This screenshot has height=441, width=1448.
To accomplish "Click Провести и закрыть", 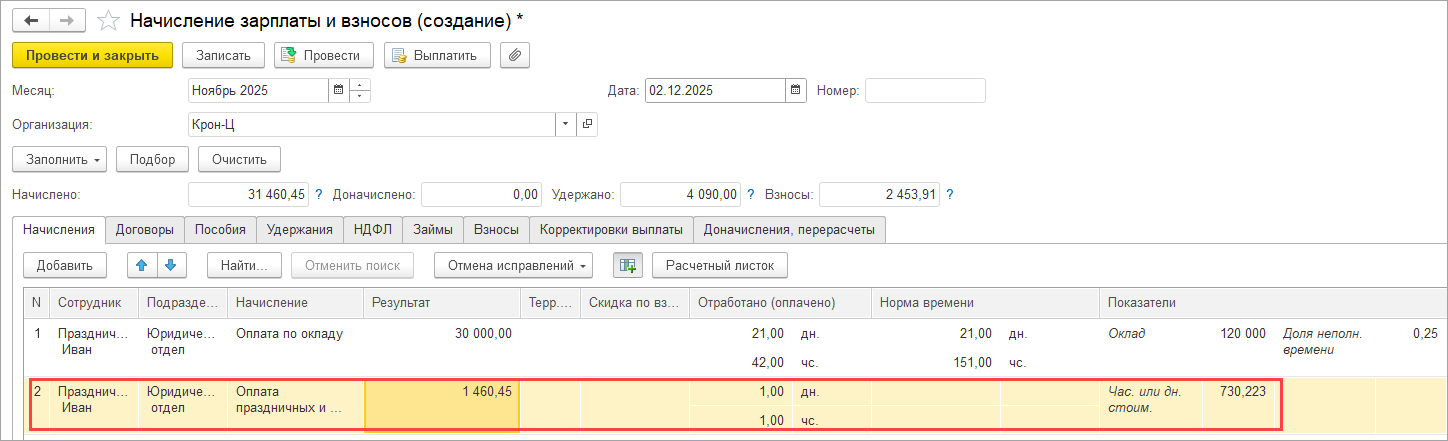I will click(x=92, y=55).
